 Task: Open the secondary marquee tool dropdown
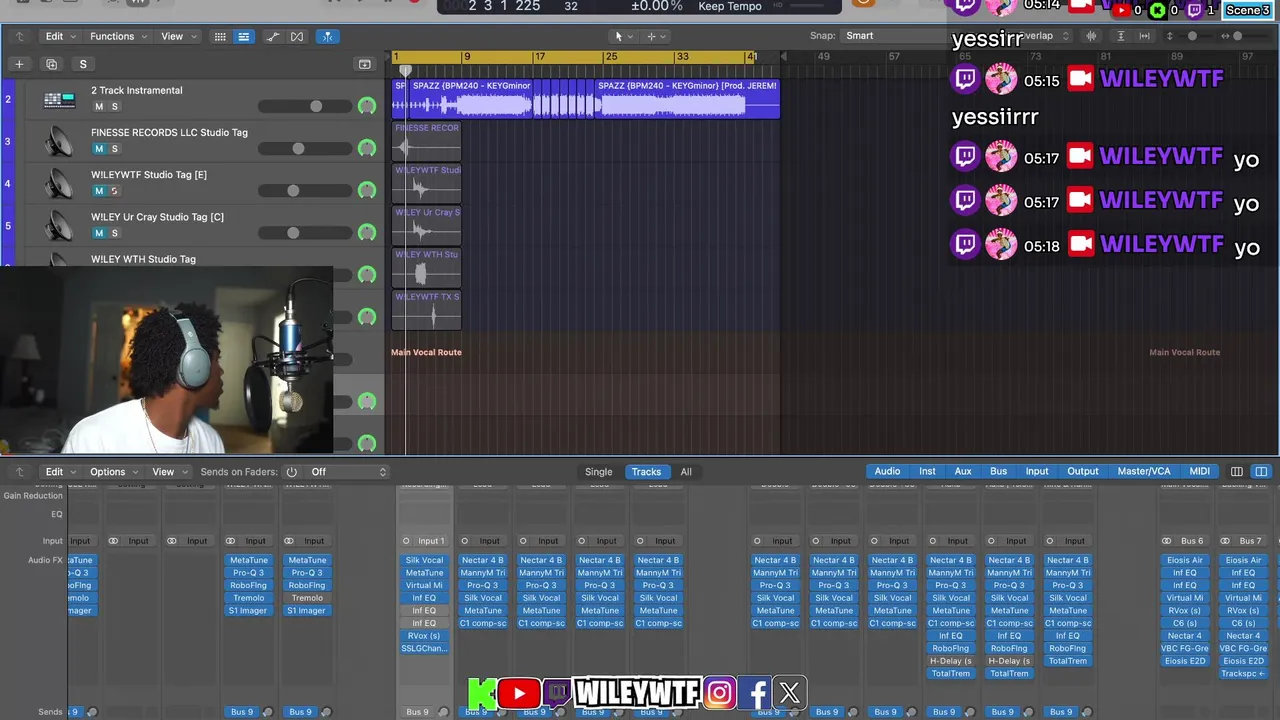point(657,36)
